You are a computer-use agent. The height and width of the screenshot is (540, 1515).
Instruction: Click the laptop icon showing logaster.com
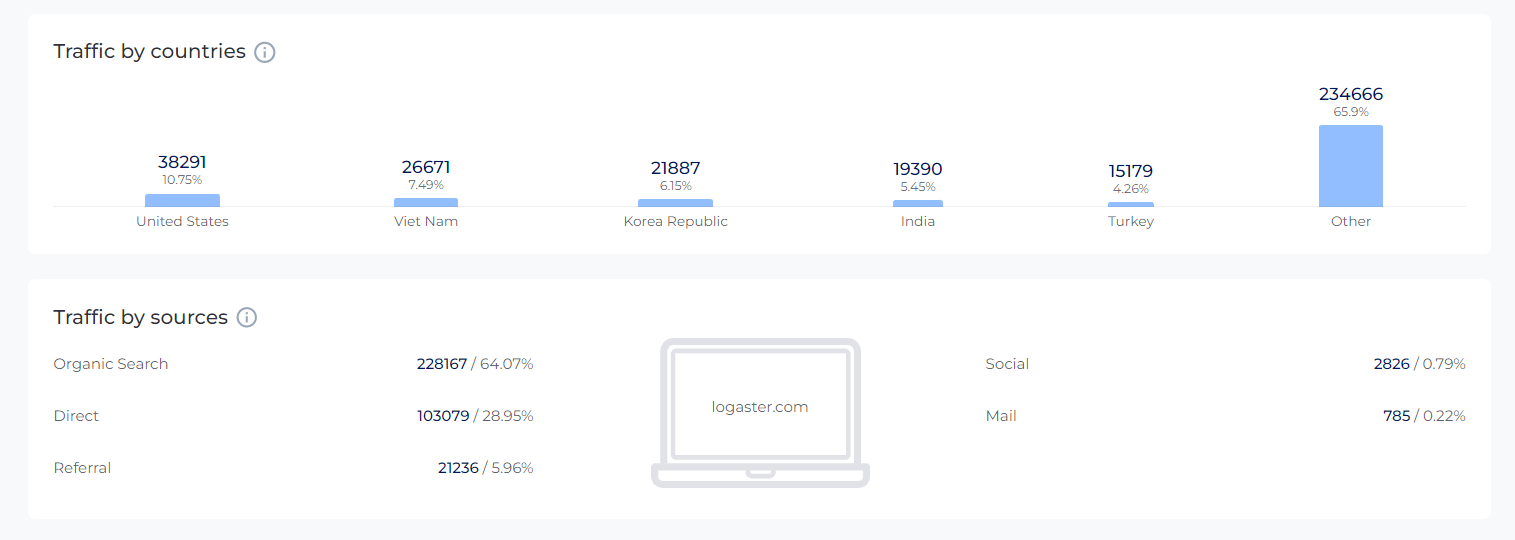point(760,412)
